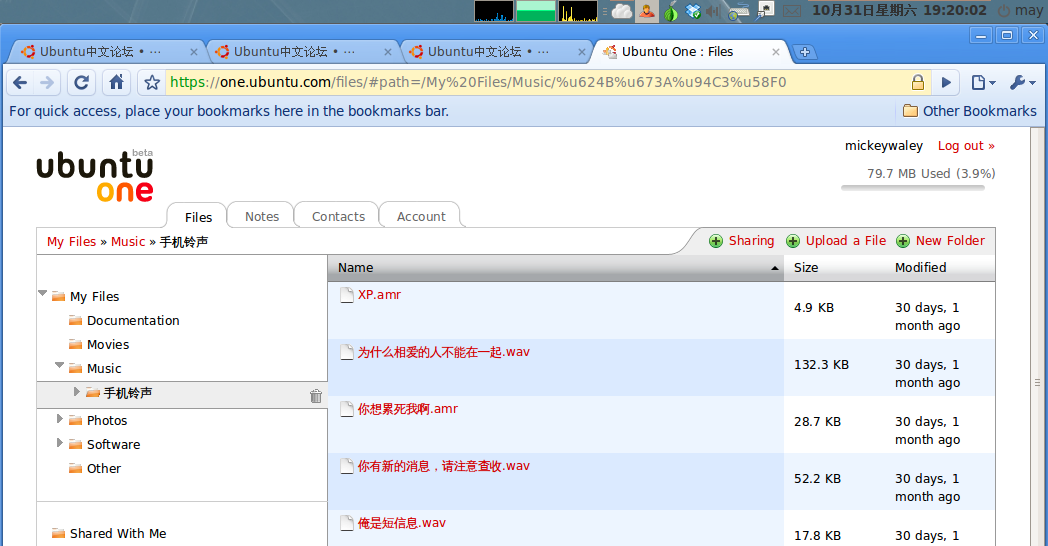Click the storage usage bar
Screen dimensions: 1048x546
pyautogui.click(x=913, y=188)
